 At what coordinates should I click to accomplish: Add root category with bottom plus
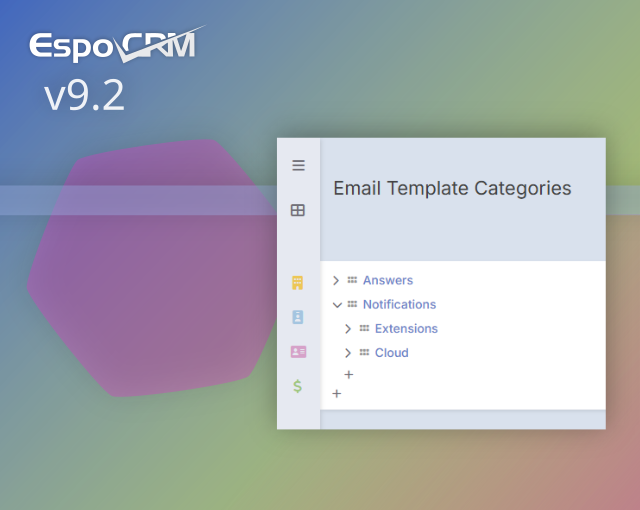click(x=337, y=394)
